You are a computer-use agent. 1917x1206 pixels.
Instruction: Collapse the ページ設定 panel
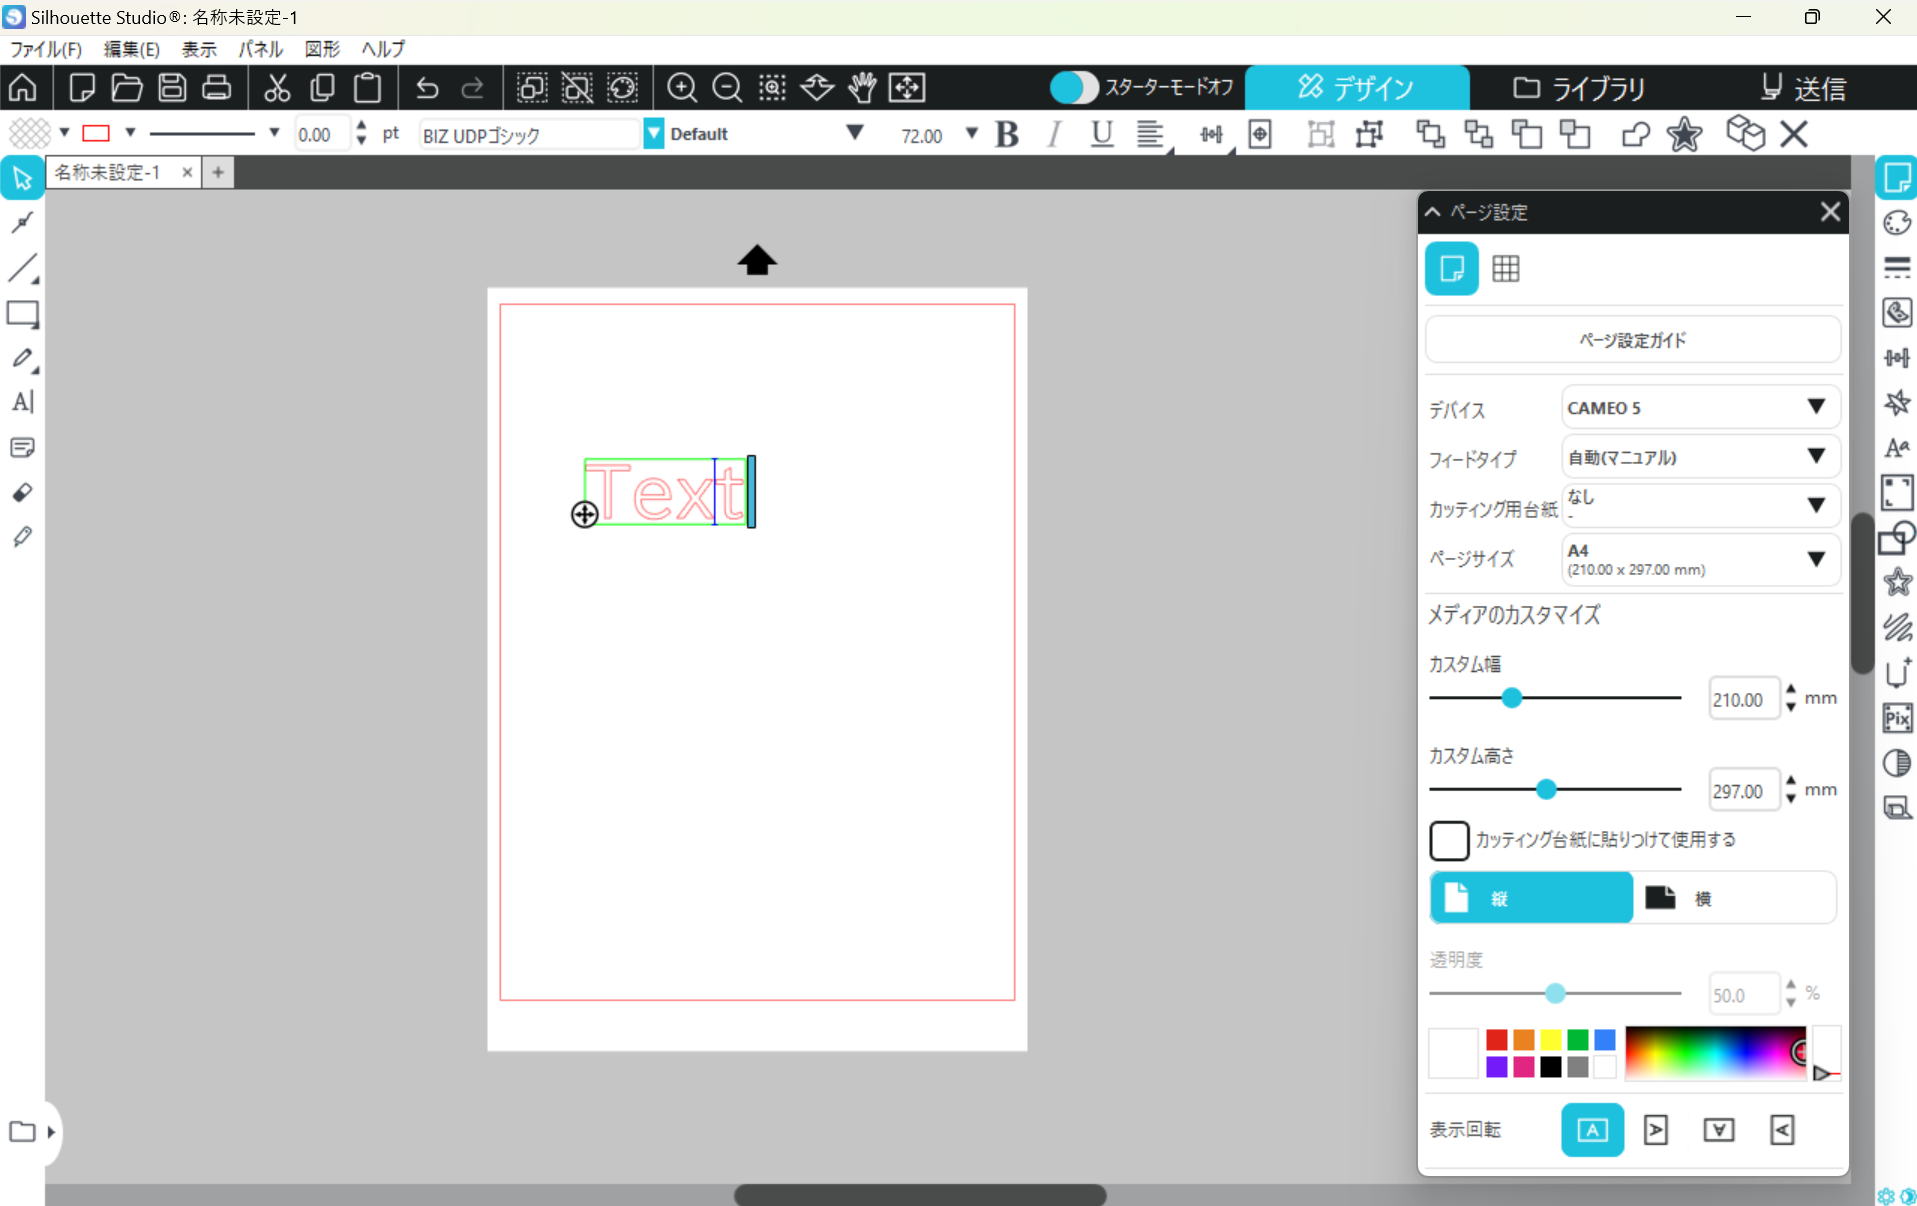pos(1433,212)
